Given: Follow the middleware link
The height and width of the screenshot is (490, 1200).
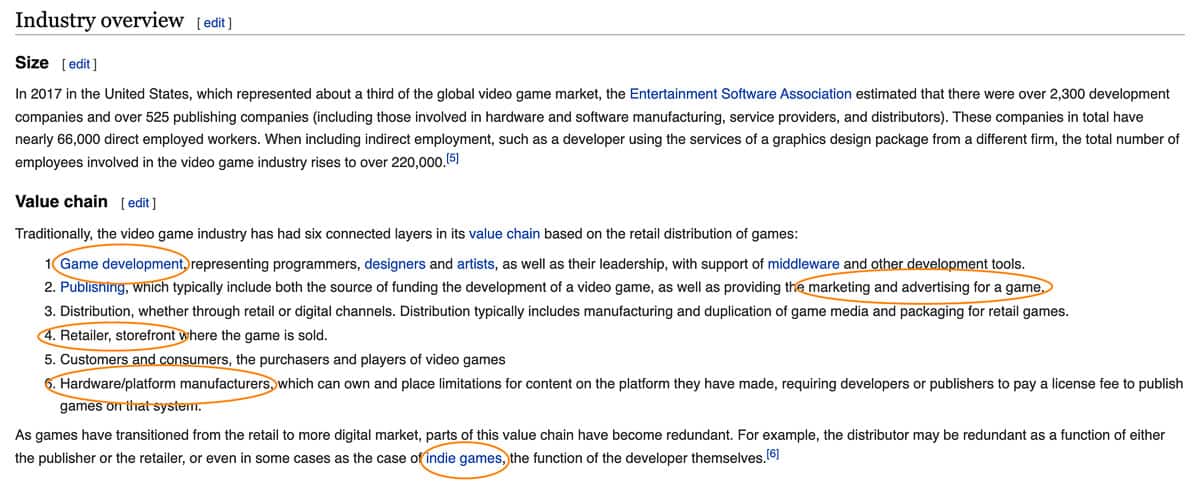Looking at the screenshot, I should click(803, 265).
